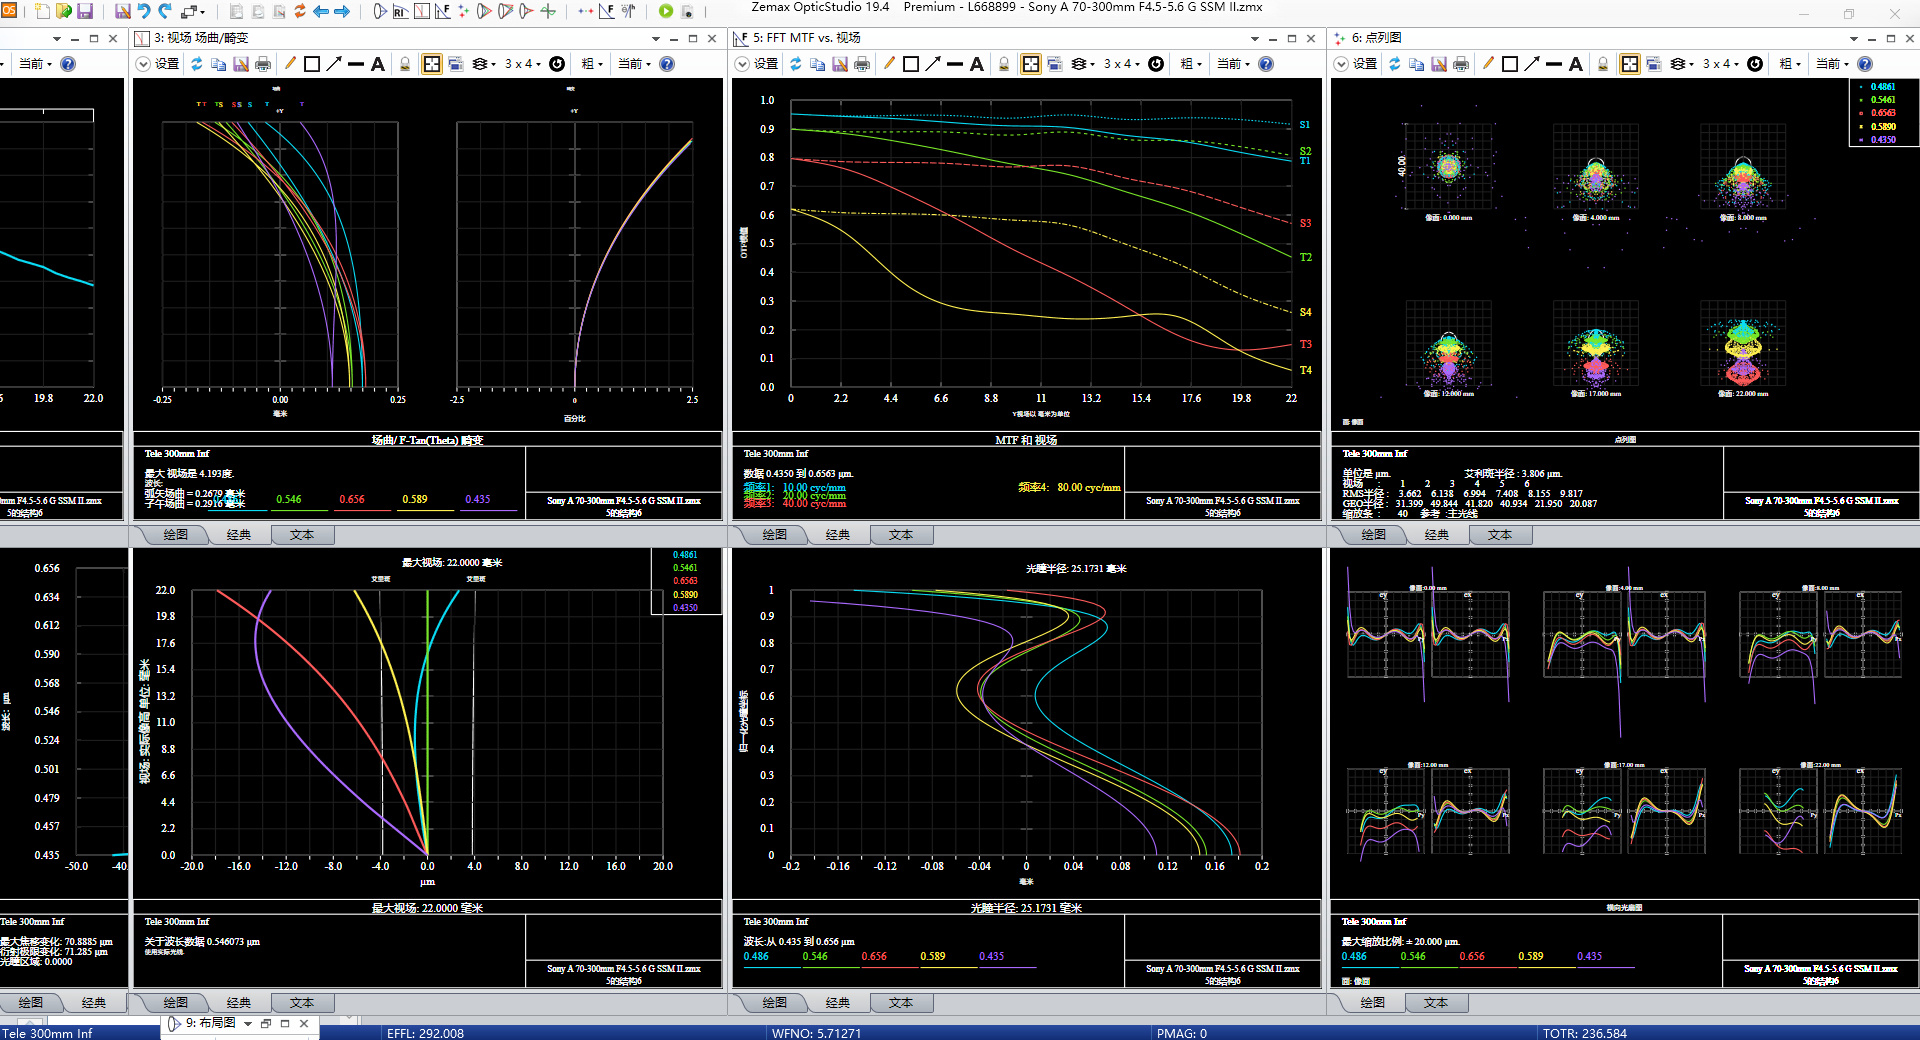This screenshot has width=1920, height=1040.
Task: Copy the Field Curvature window image
Action: pyautogui.click(x=218, y=64)
